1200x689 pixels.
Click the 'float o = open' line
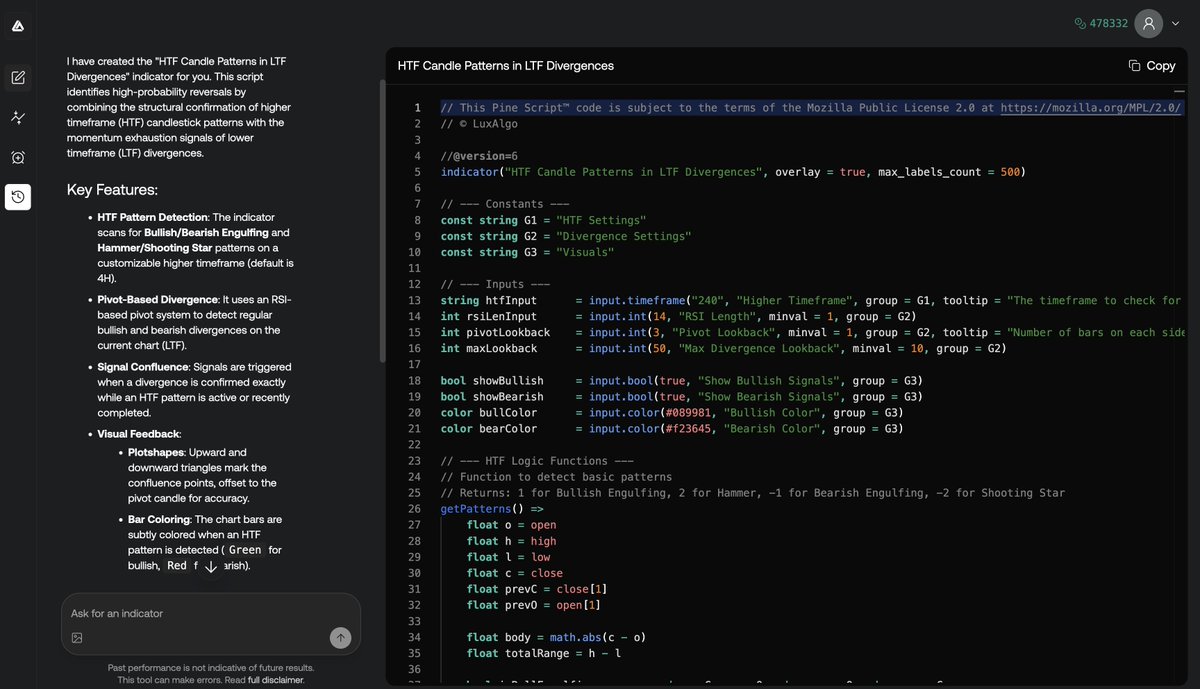[512, 524]
